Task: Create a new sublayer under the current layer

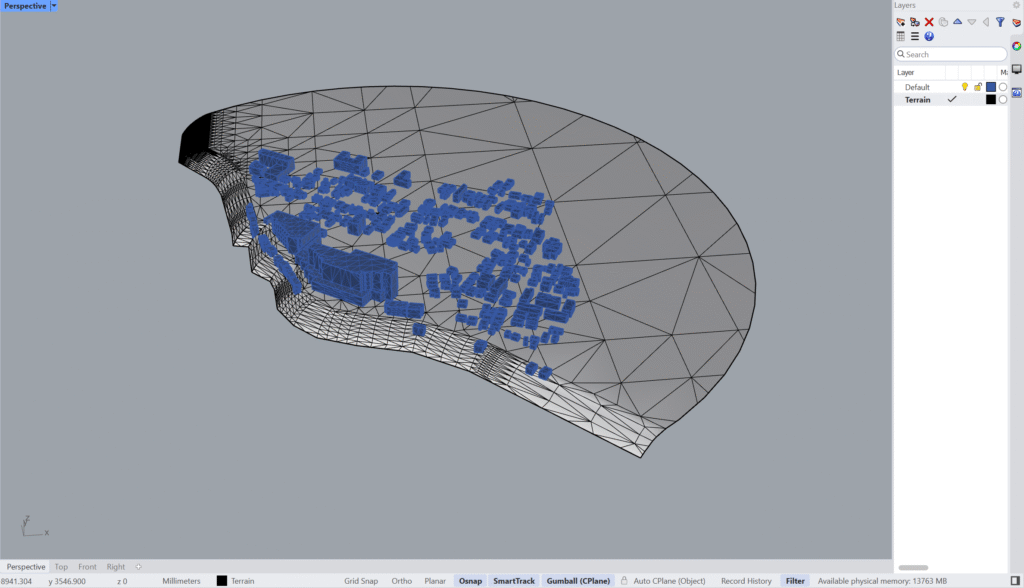Action: pos(915,21)
